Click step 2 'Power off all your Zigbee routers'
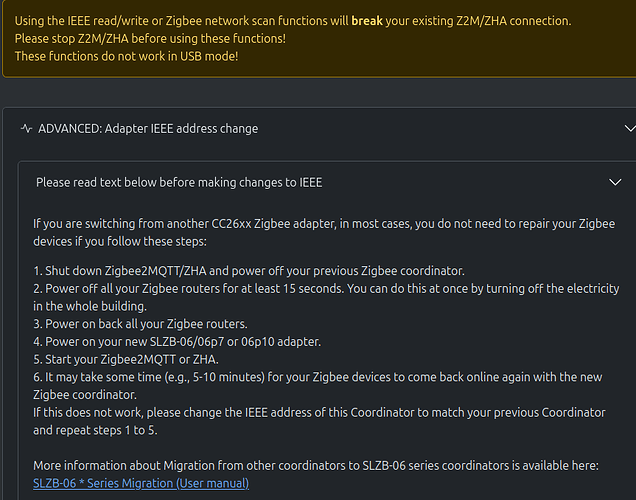 click(326, 297)
